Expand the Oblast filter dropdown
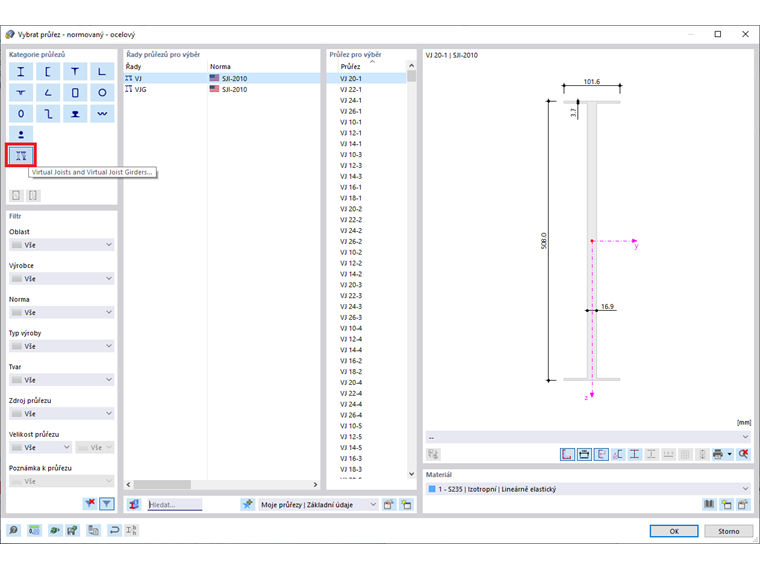The width and height of the screenshot is (760, 570). pyautogui.click(x=62, y=245)
